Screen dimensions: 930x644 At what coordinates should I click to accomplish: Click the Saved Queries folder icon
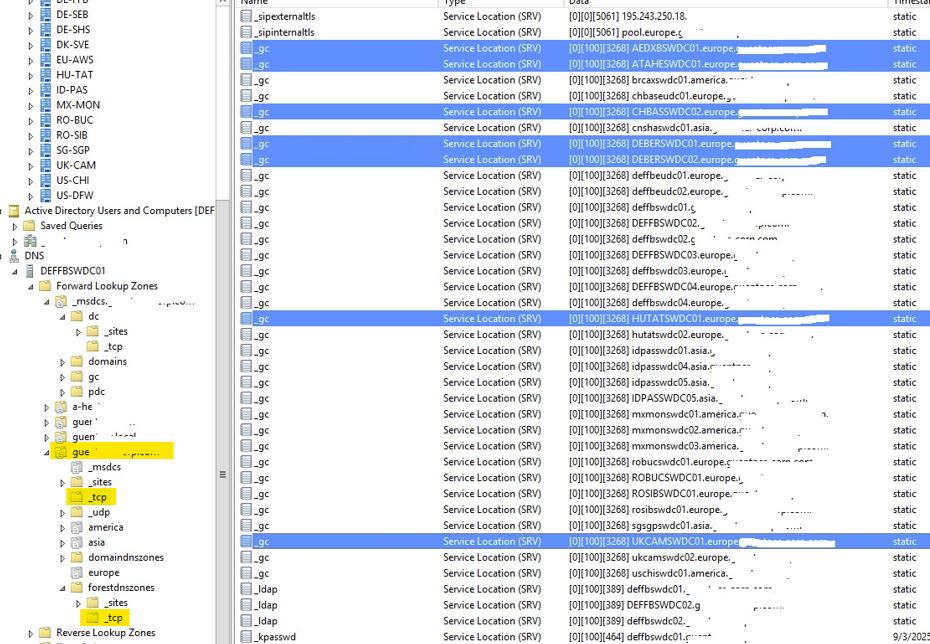(29, 226)
